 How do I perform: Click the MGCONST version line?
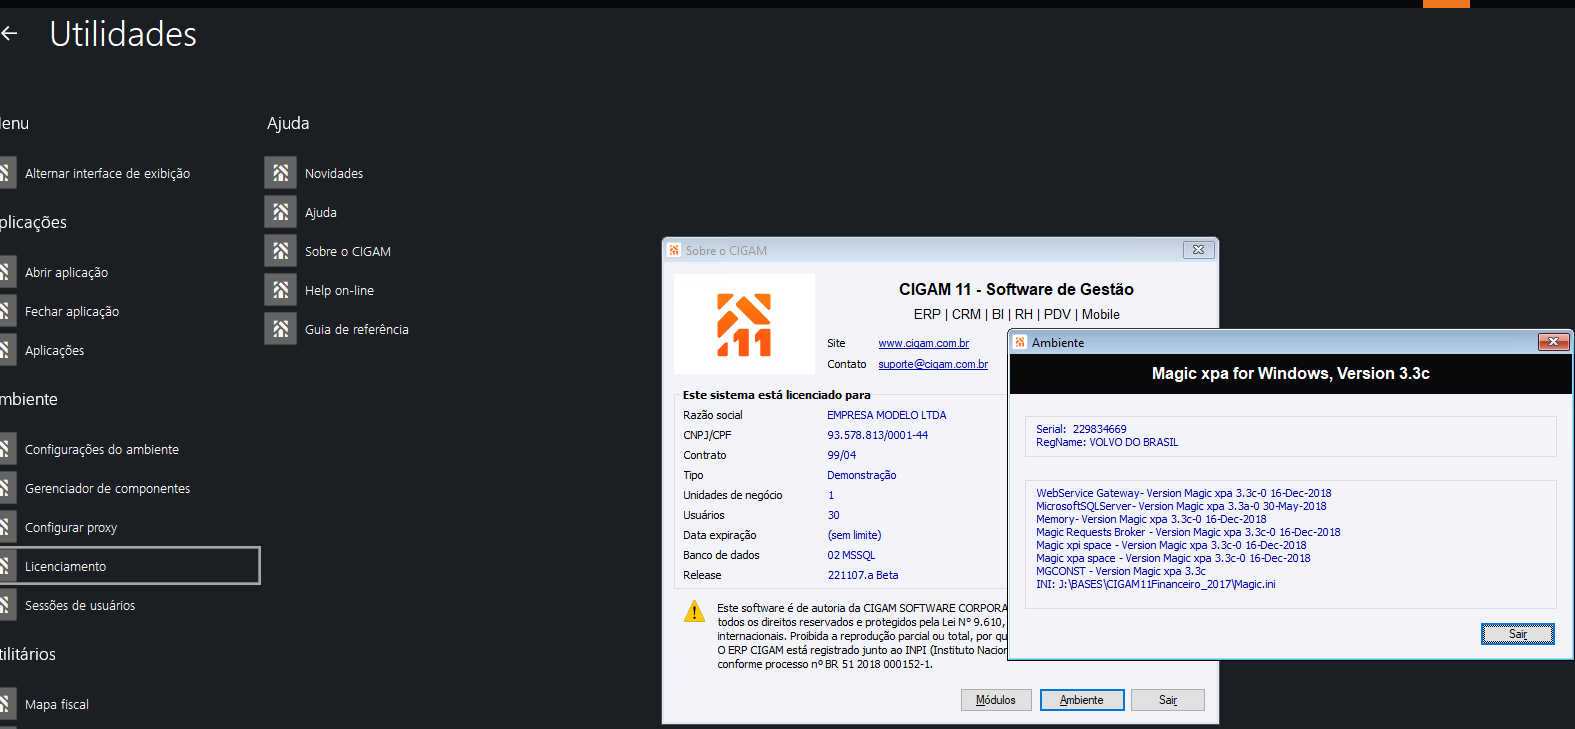coord(1121,571)
